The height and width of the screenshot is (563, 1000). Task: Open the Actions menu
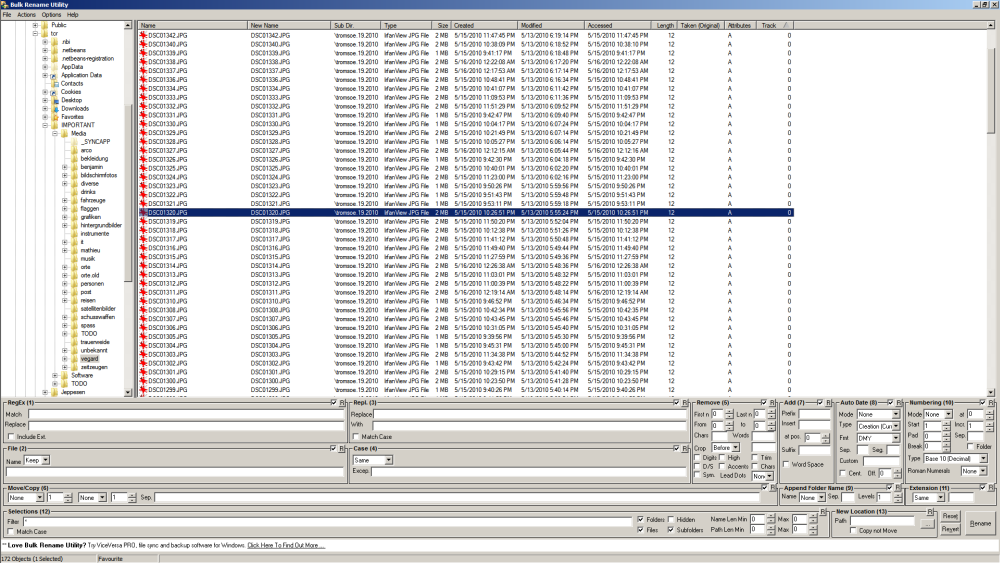tap(26, 15)
